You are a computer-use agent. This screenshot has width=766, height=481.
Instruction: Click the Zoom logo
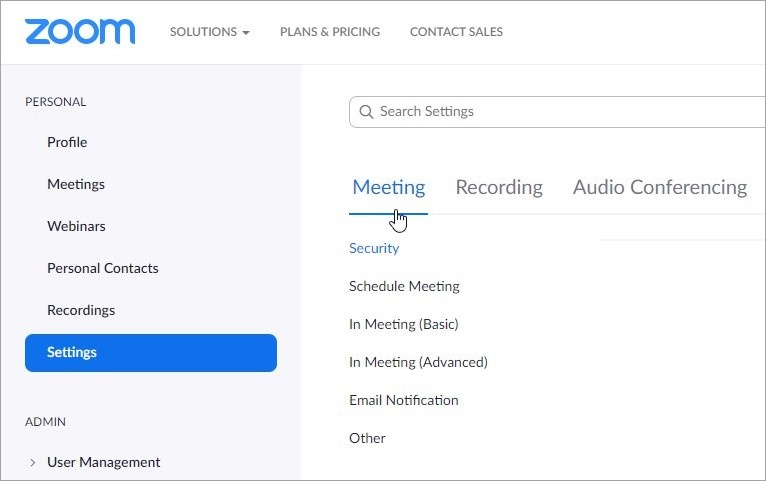[80, 32]
